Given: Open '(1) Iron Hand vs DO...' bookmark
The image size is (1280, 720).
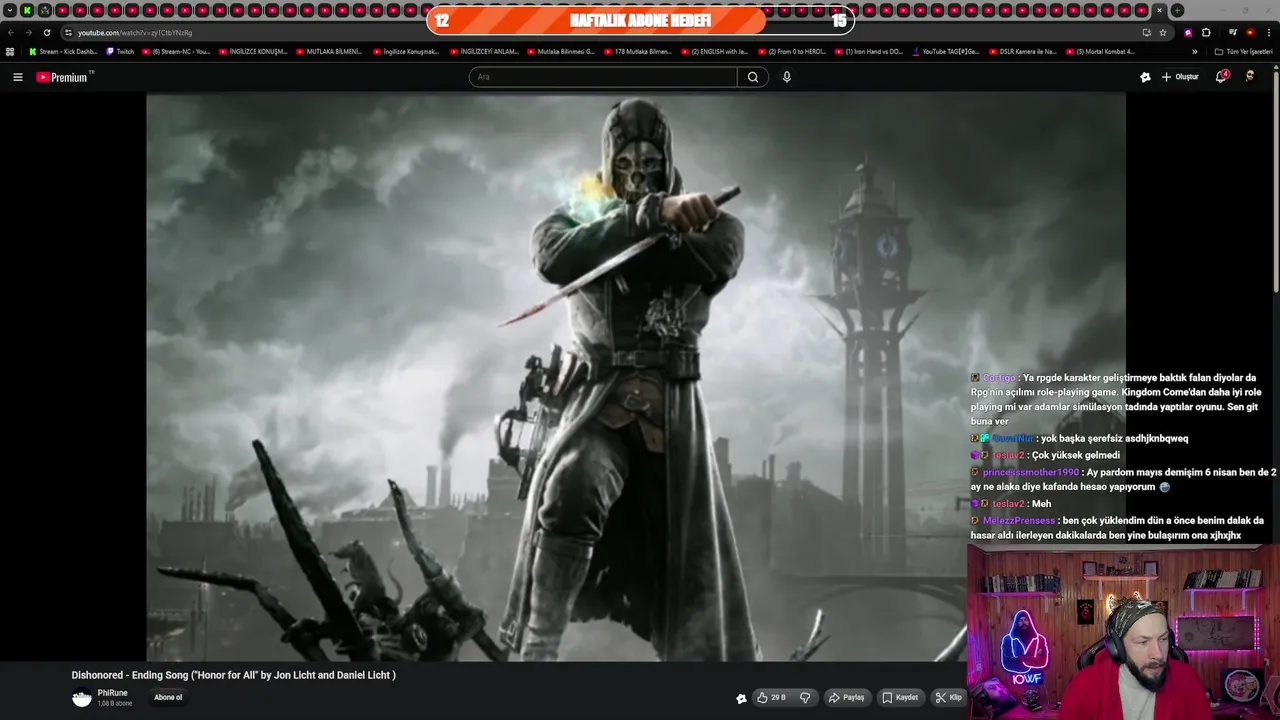Looking at the screenshot, I should pyautogui.click(x=869, y=51).
